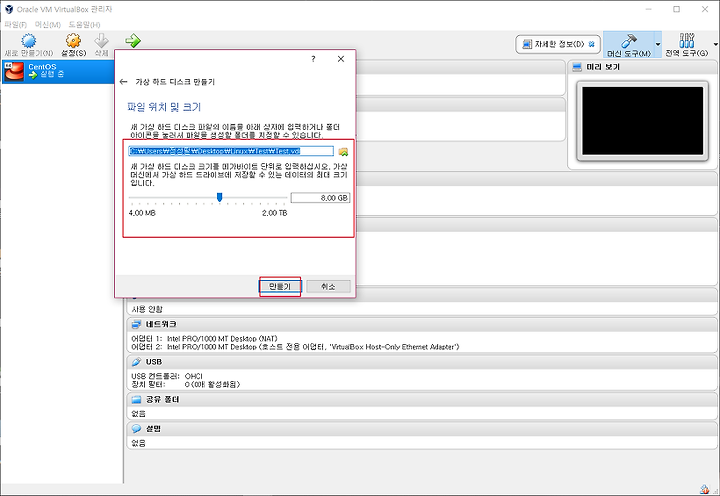Click the VirtualBox window title bar icon
The height and width of the screenshot is (496, 720).
(x=9, y=9)
